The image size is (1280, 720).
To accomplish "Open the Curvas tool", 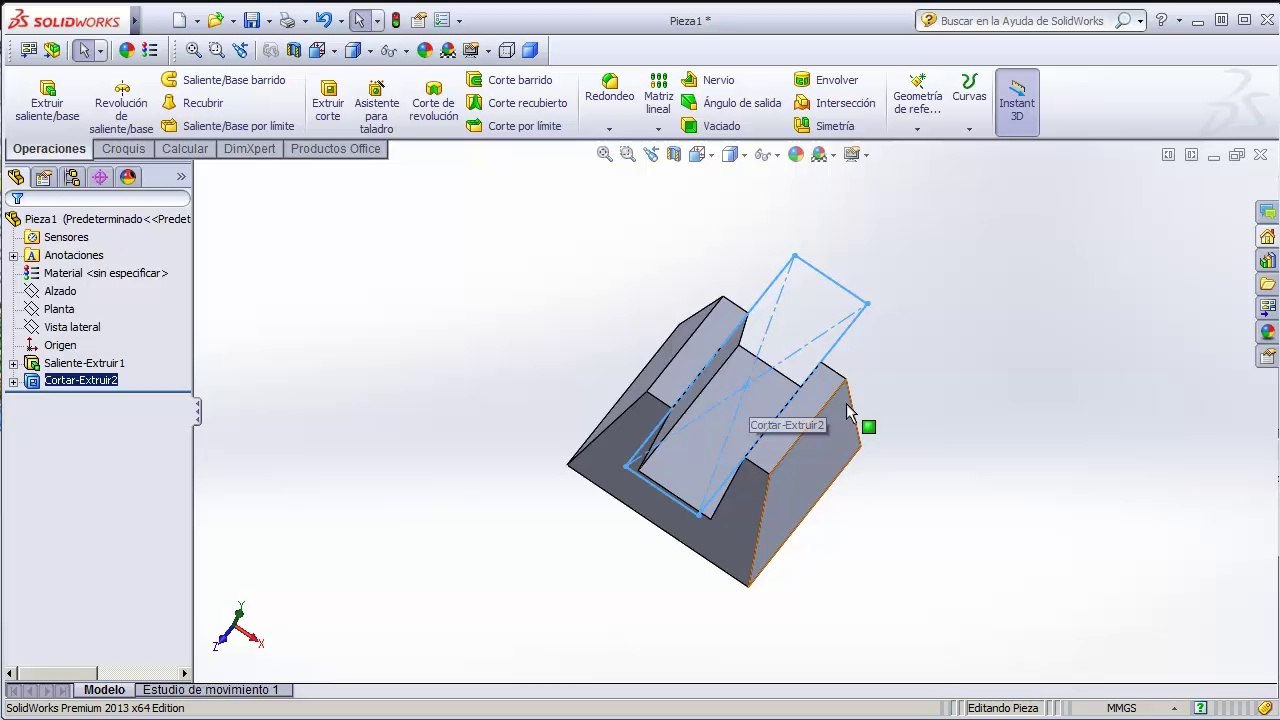I will coord(969,88).
